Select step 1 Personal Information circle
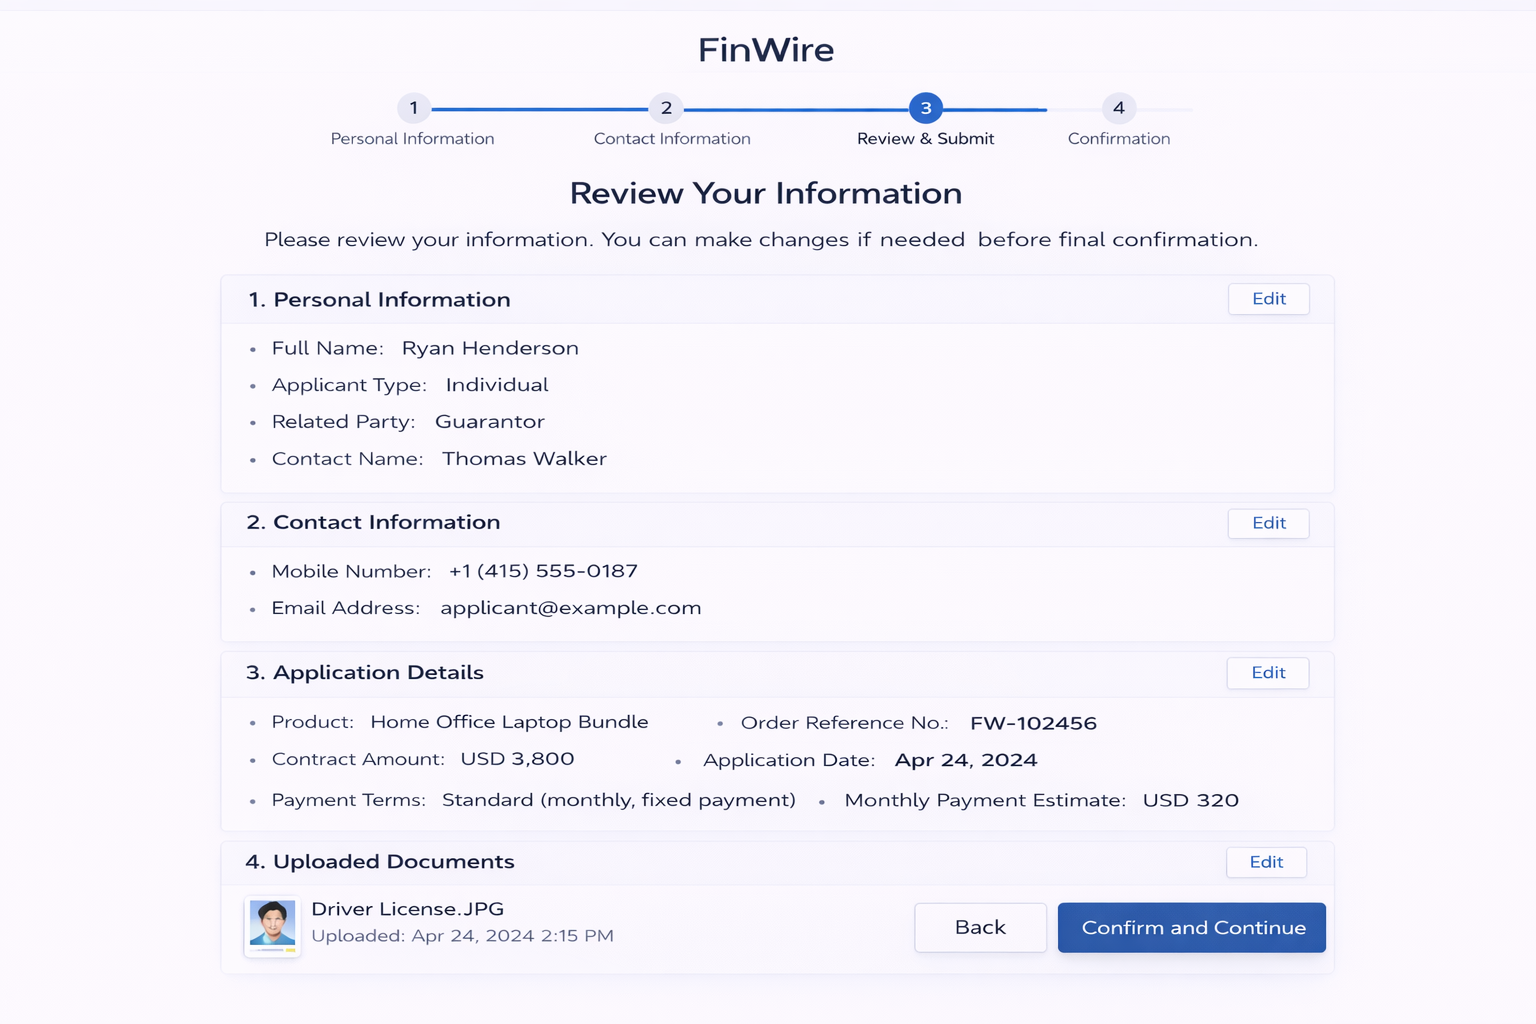Image resolution: width=1536 pixels, height=1024 pixels. click(413, 109)
